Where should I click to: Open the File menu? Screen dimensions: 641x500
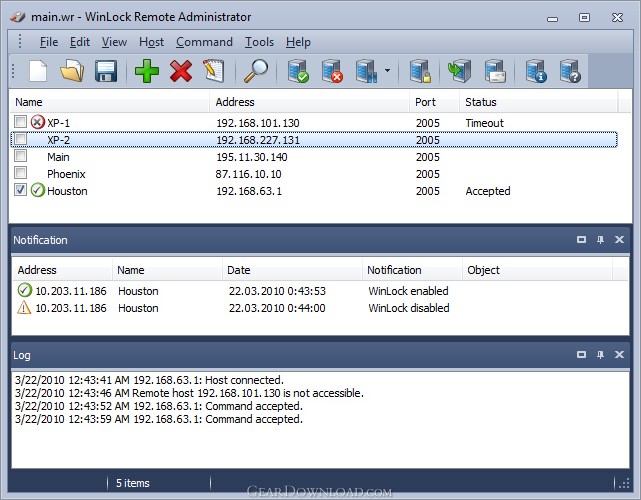[49, 42]
